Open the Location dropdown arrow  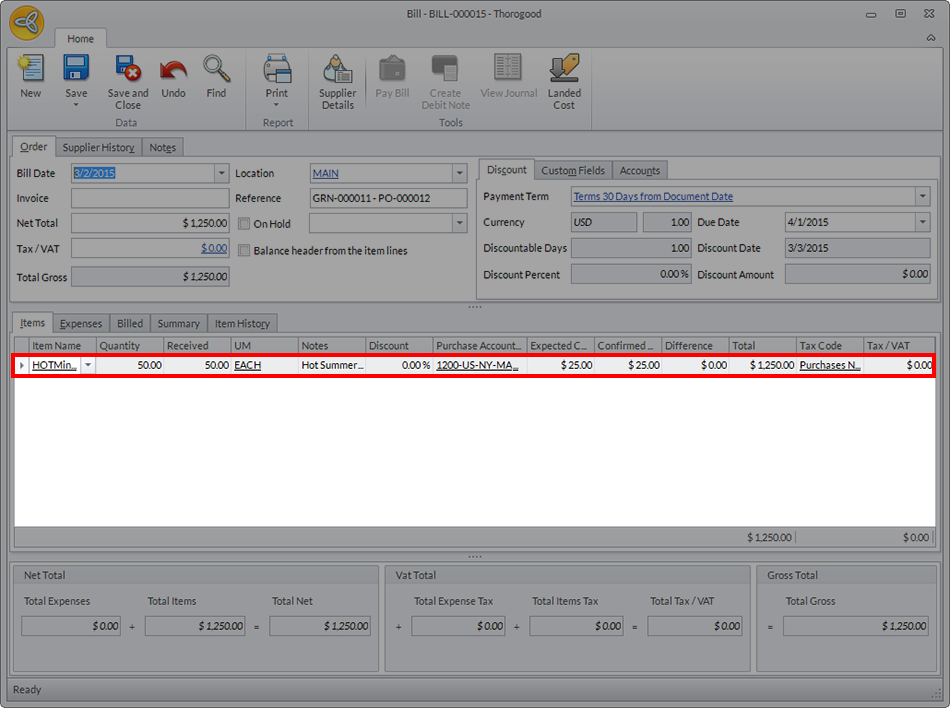(x=459, y=173)
